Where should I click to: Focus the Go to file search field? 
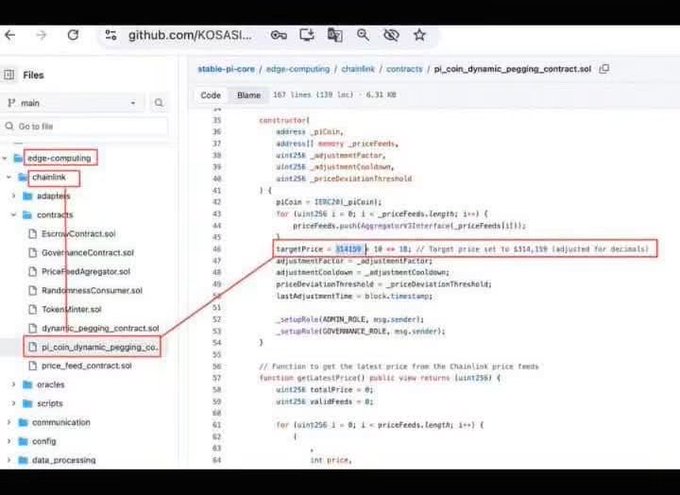point(85,126)
